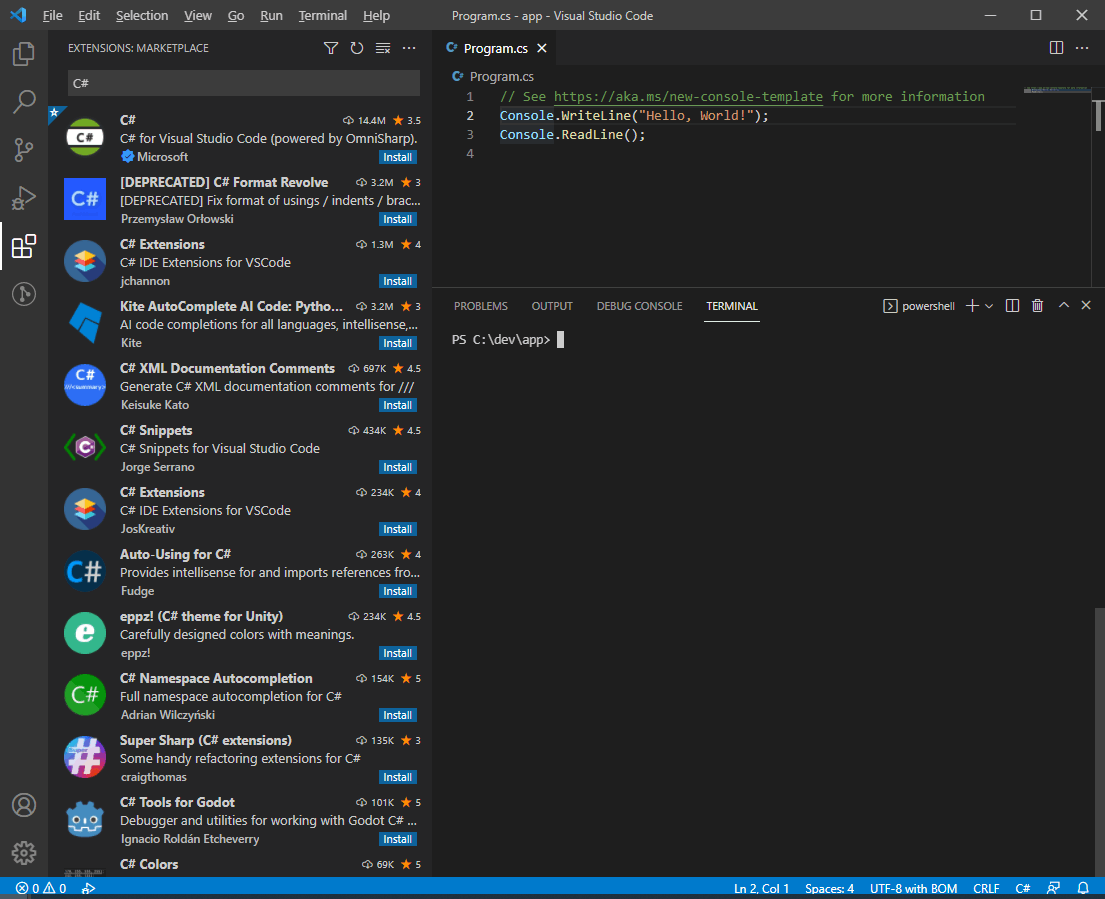Viewport: 1105px width, 899px height.
Task: Install the Microsoft C# extension
Action: [x=397, y=157]
